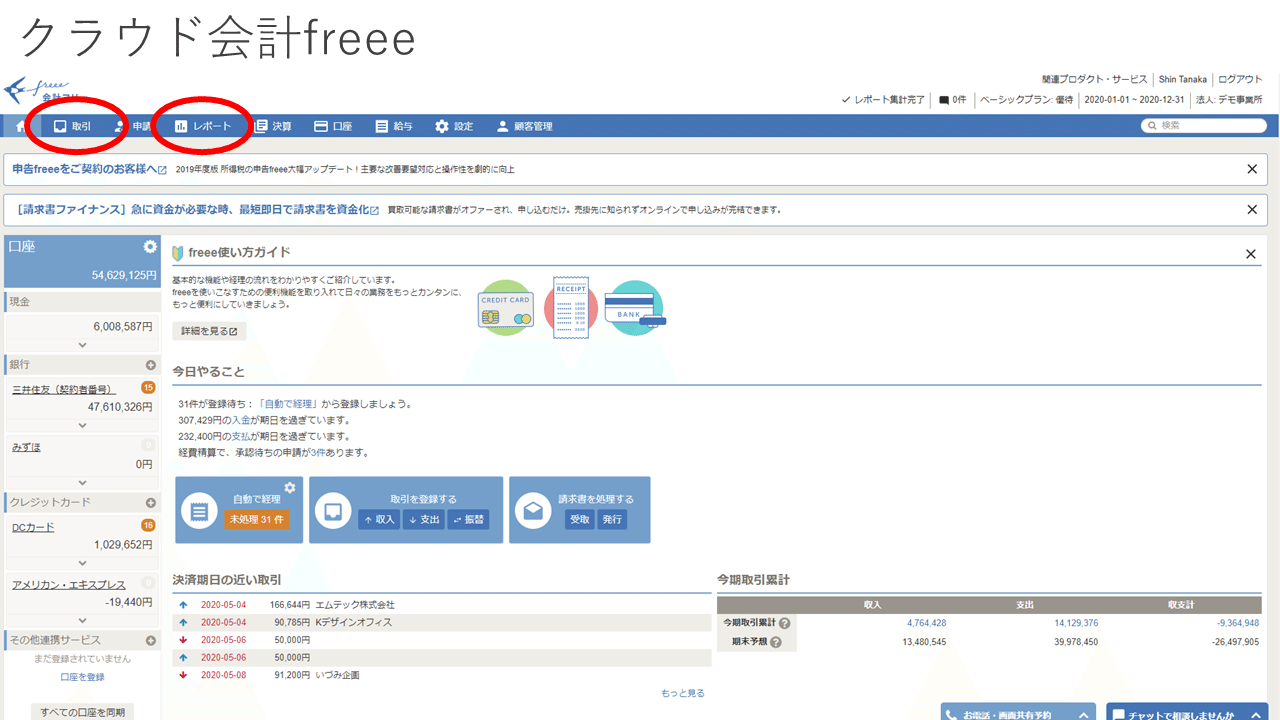Click the 詳細を見る button

point(209,331)
